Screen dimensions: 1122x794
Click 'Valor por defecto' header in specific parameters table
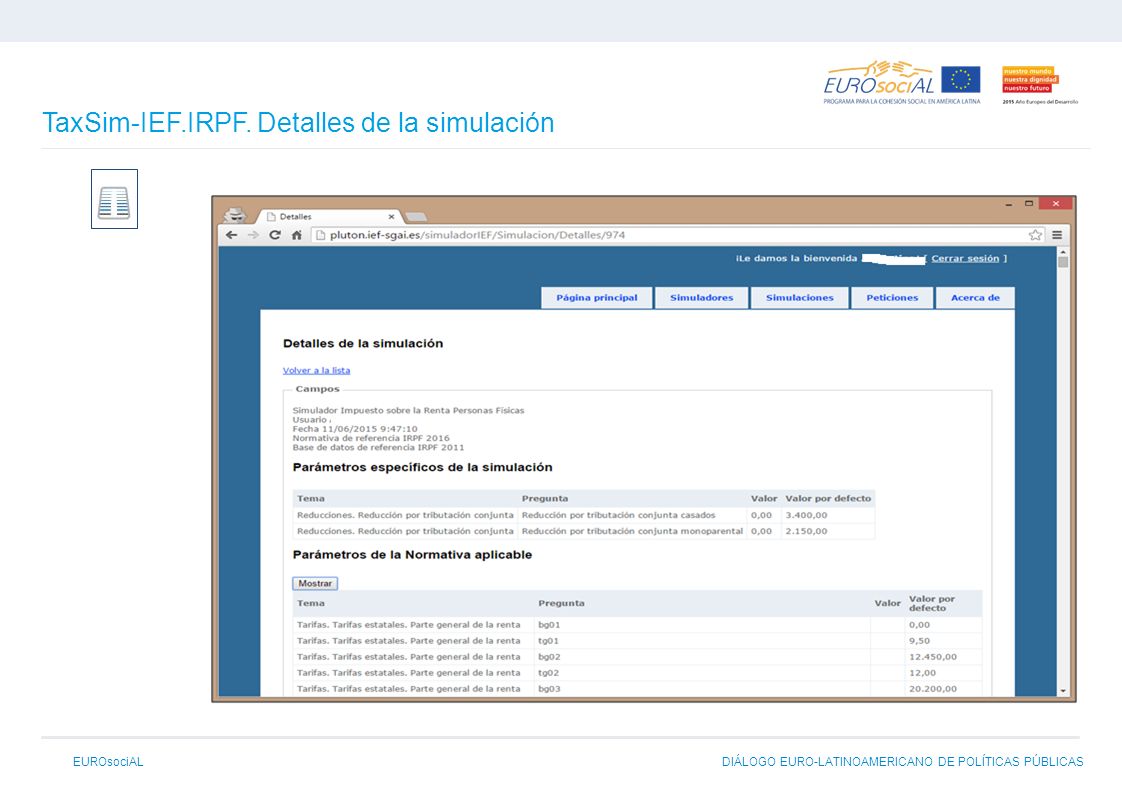coord(828,499)
